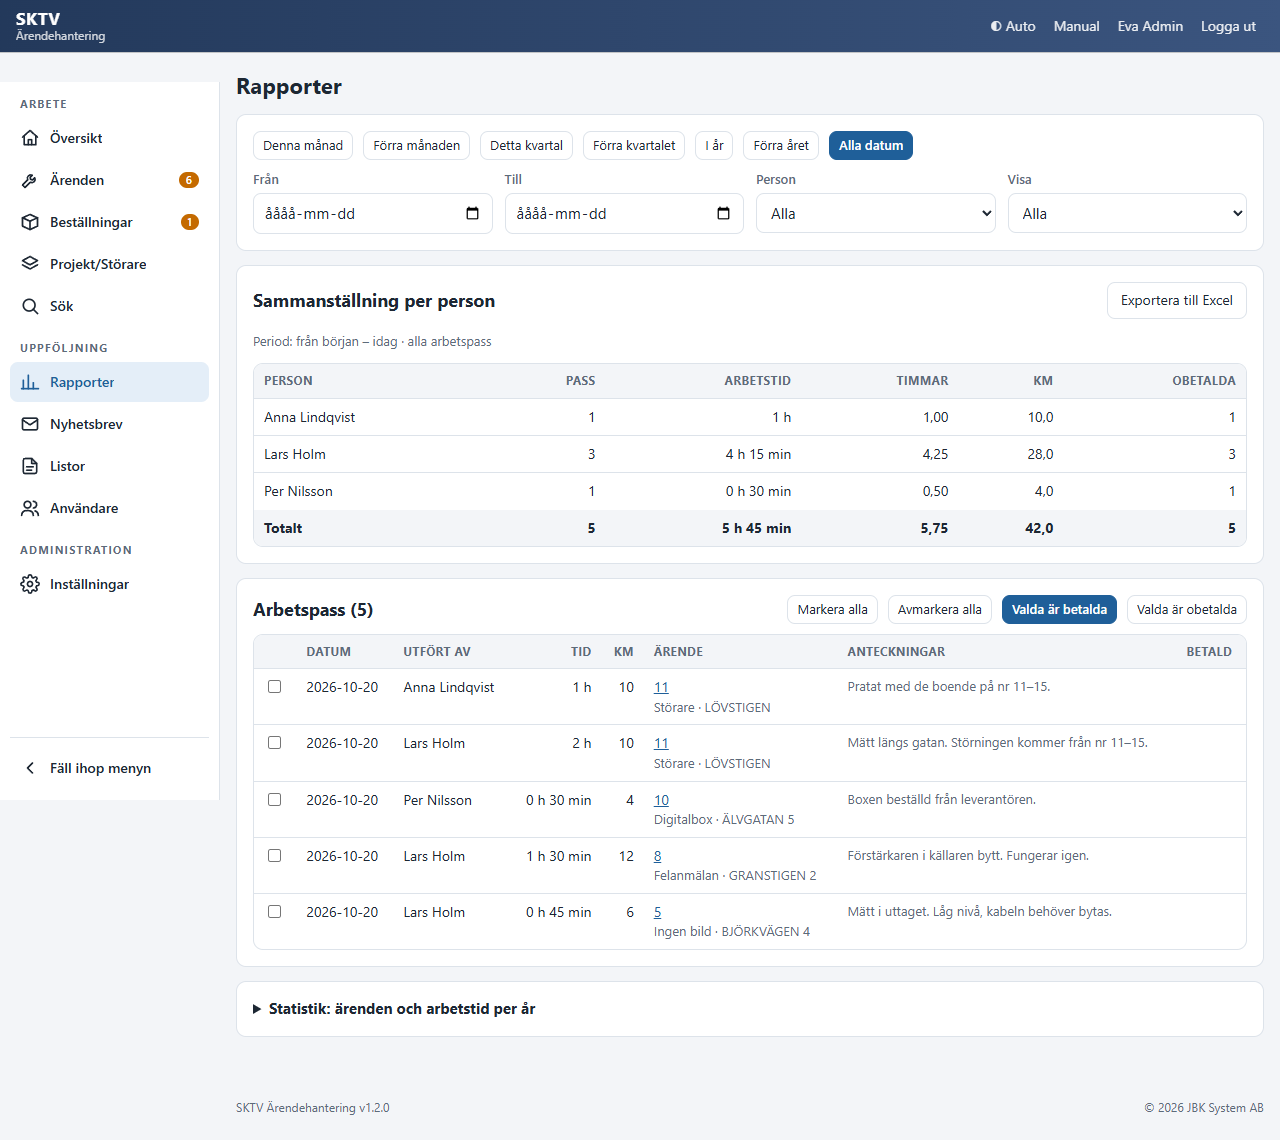This screenshot has height=1140, width=1280.
Task: Click Logga ut in the header
Action: click(x=1228, y=26)
